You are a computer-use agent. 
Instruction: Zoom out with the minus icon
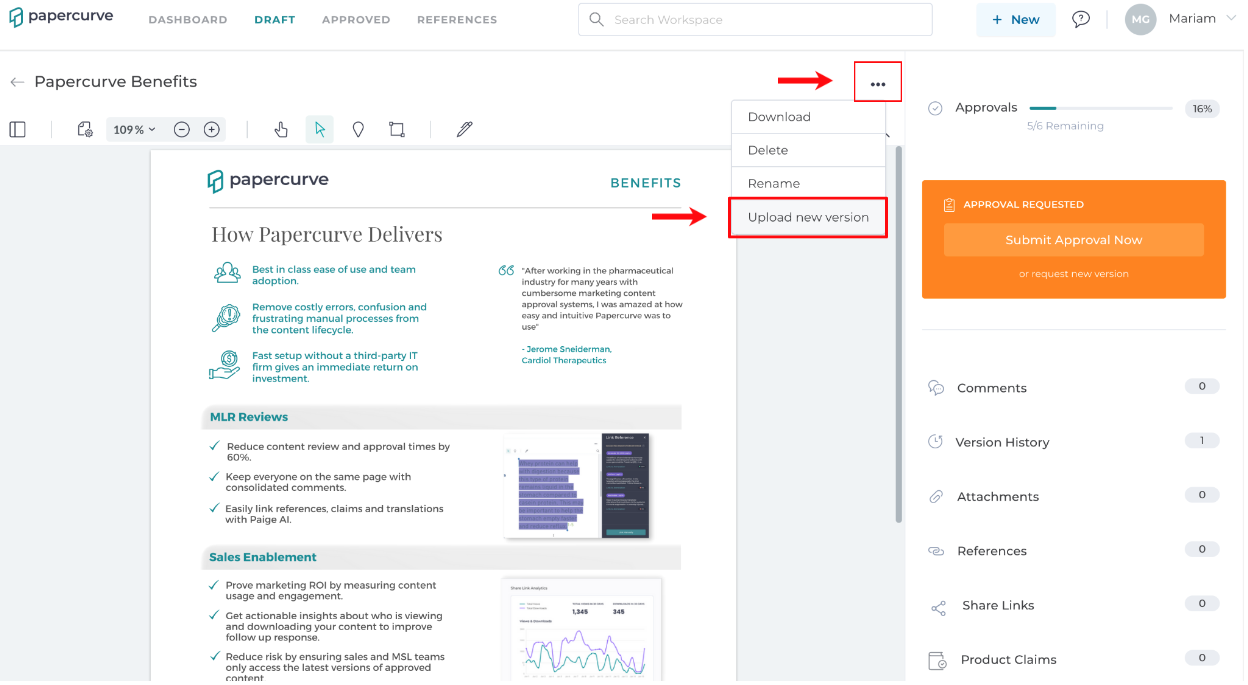coord(182,129)
